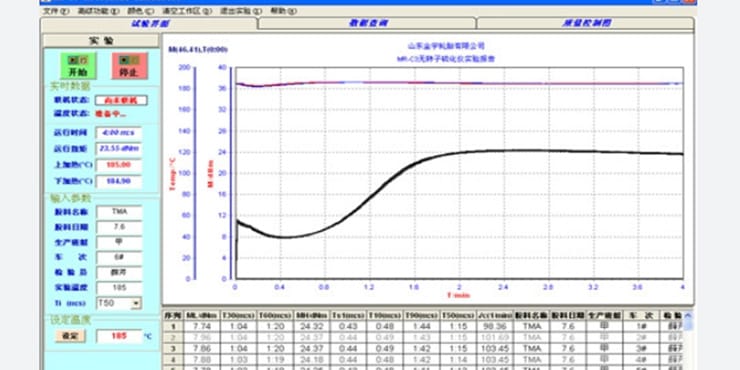Open the Ti (m:s) T50 dropdown
This screenshot has height=370, width=740.
tap(136, 303)
